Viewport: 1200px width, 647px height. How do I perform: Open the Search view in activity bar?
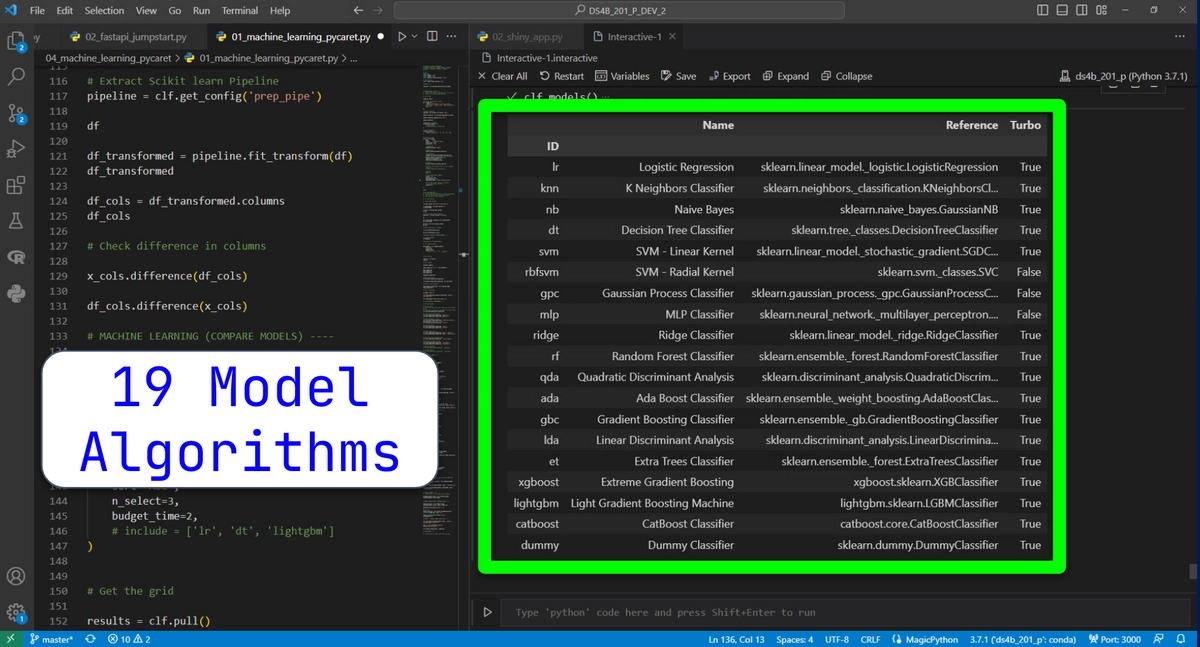click(16, 76)
